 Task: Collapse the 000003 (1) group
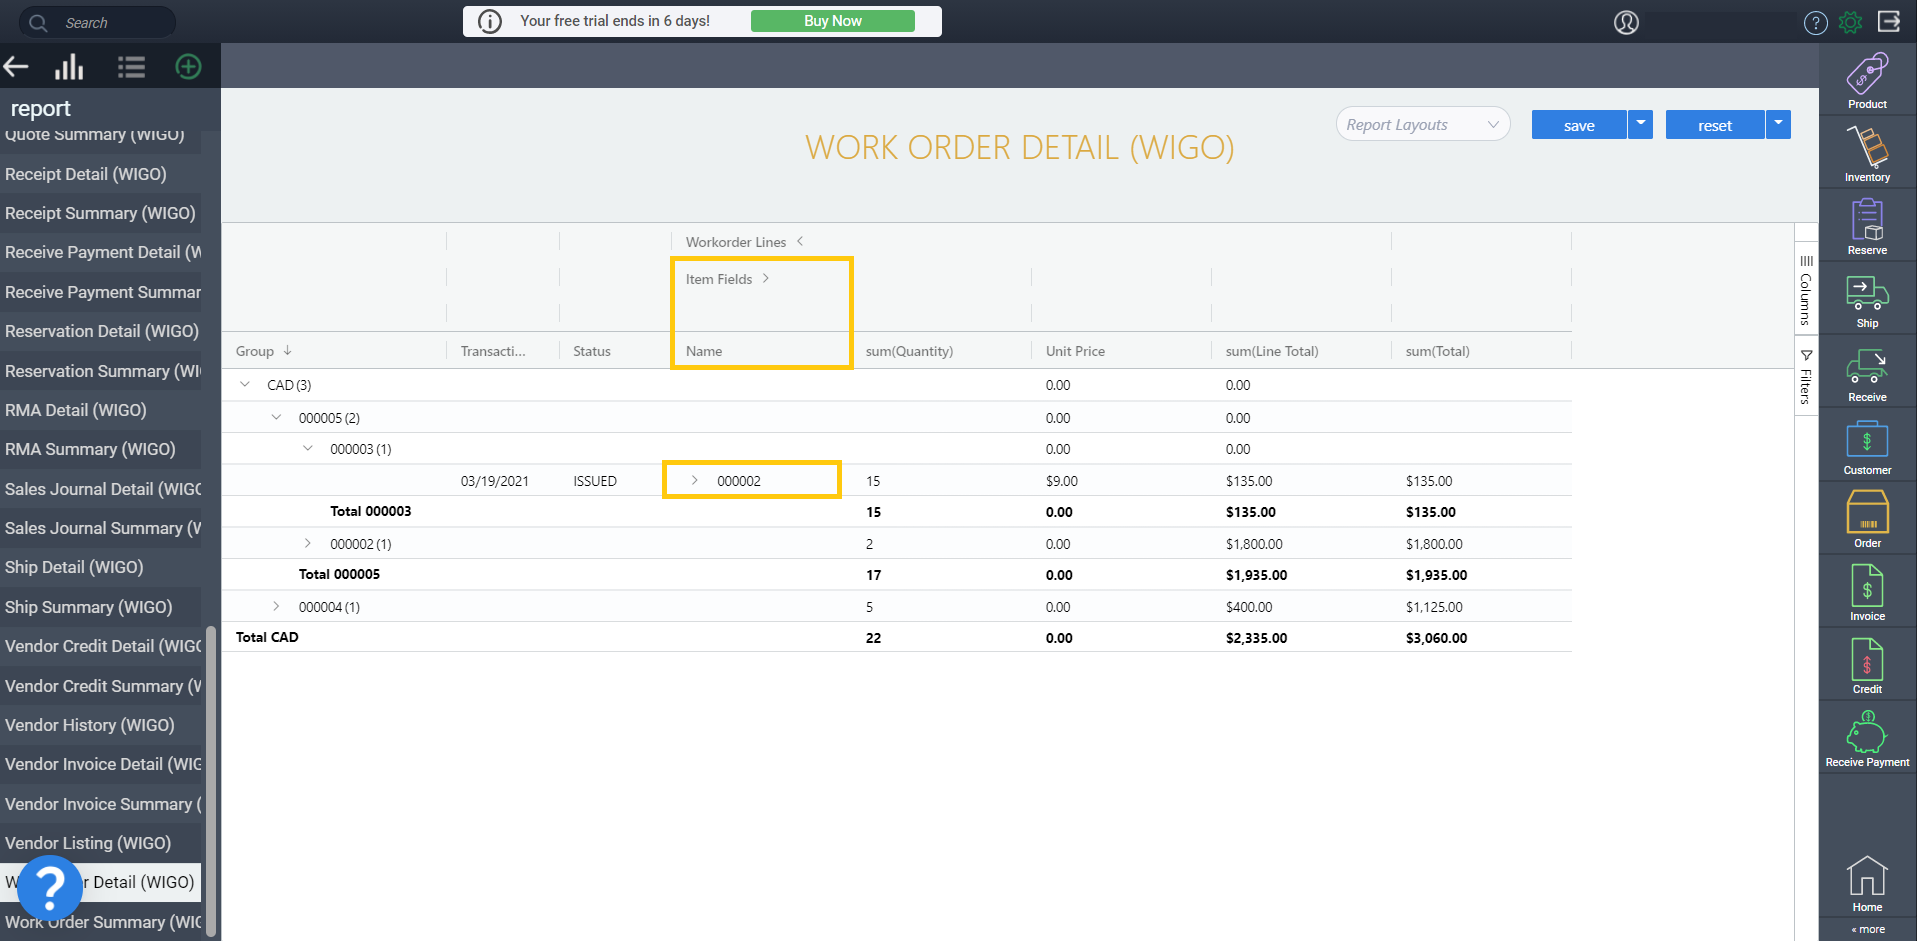coord(308,448)
